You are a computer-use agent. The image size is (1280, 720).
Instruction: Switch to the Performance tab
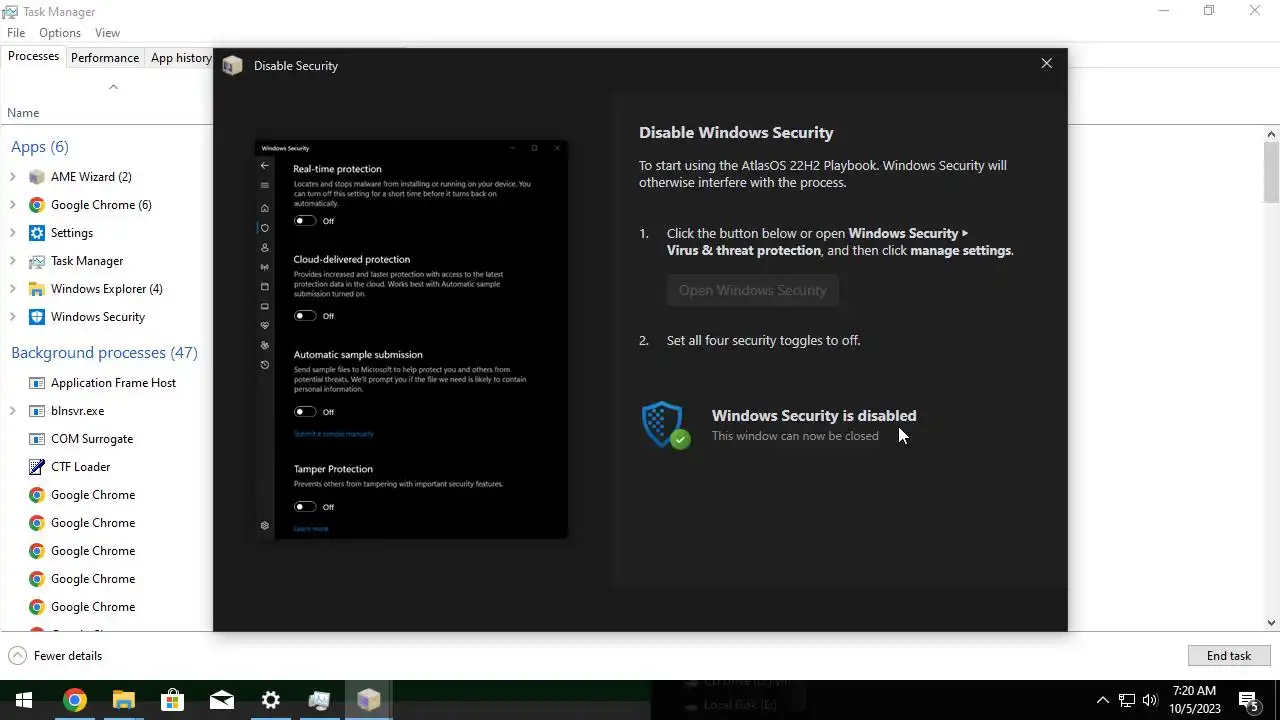point(105,58)
